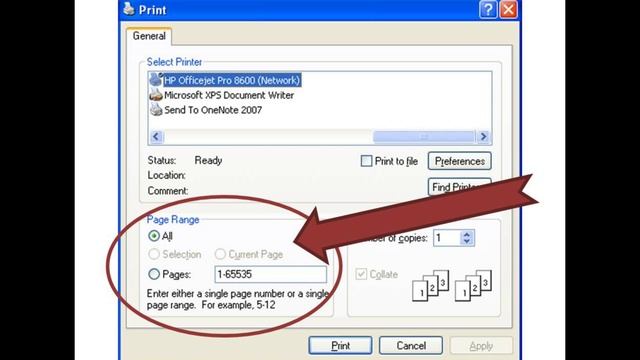Select the Selection radio button
640x360 pixels.
pos(154,254)
